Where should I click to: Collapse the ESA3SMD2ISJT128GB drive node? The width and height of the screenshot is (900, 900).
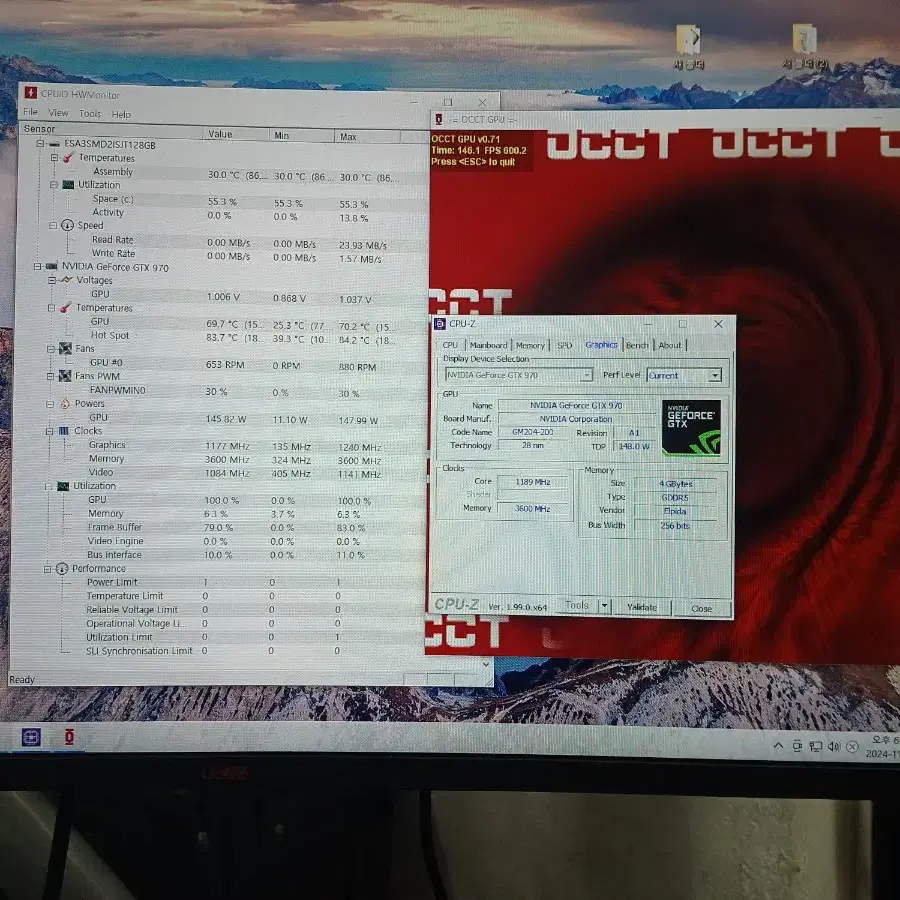coord(40,143)
